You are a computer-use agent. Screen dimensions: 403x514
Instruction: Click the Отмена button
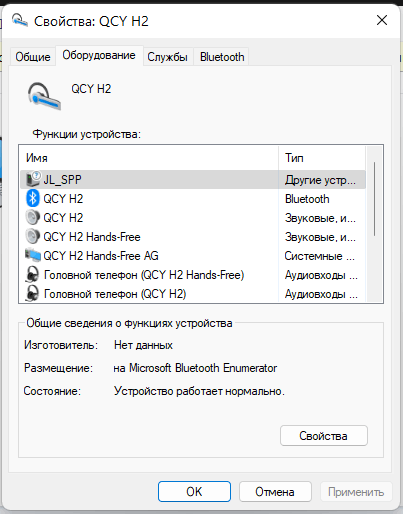(x=275, y=491)
